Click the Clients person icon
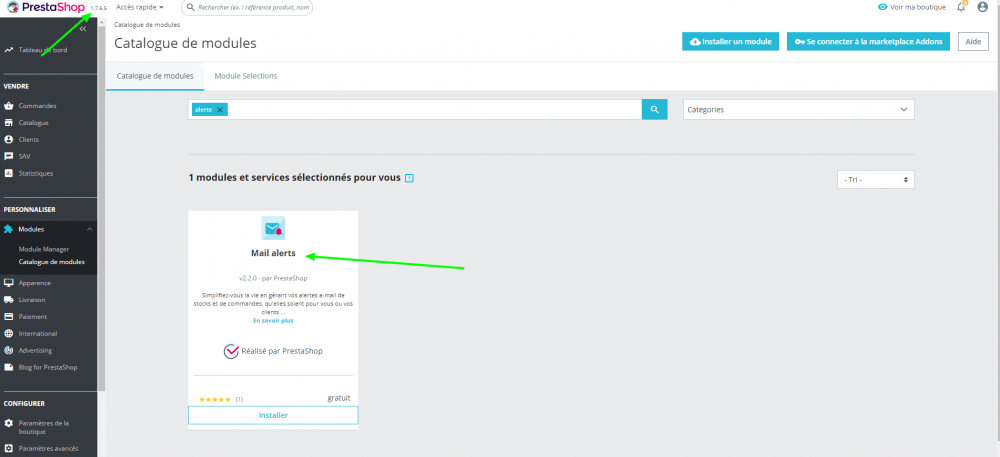The height and width of the screenshot is (457, 1000). tap(9, 139)
